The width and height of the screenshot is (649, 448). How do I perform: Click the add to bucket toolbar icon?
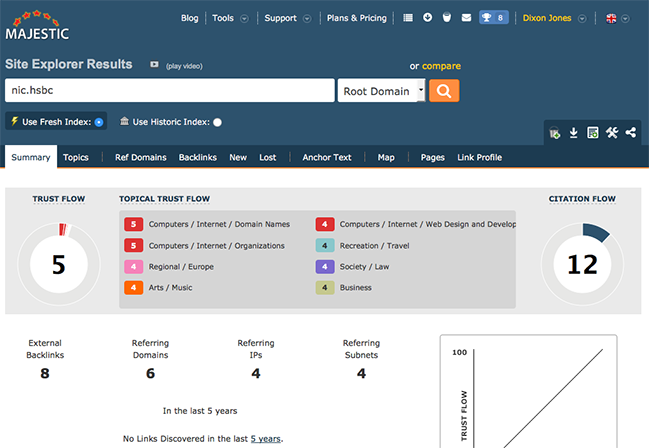(x=554, y=133)
